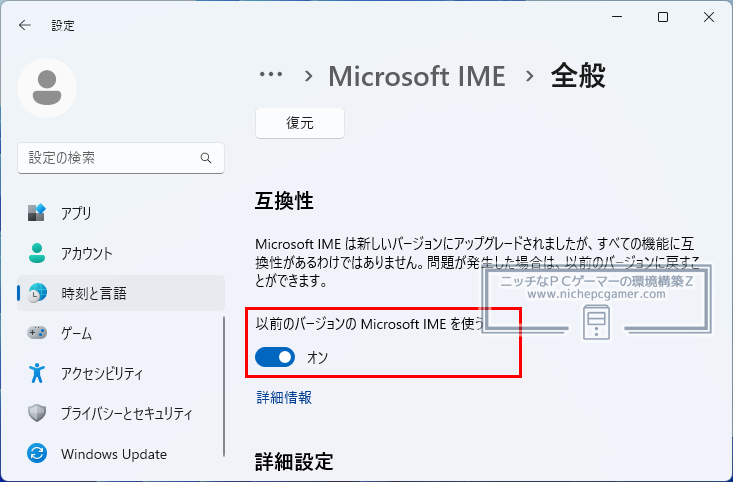Go back with the arrow icon

point(24,25)
